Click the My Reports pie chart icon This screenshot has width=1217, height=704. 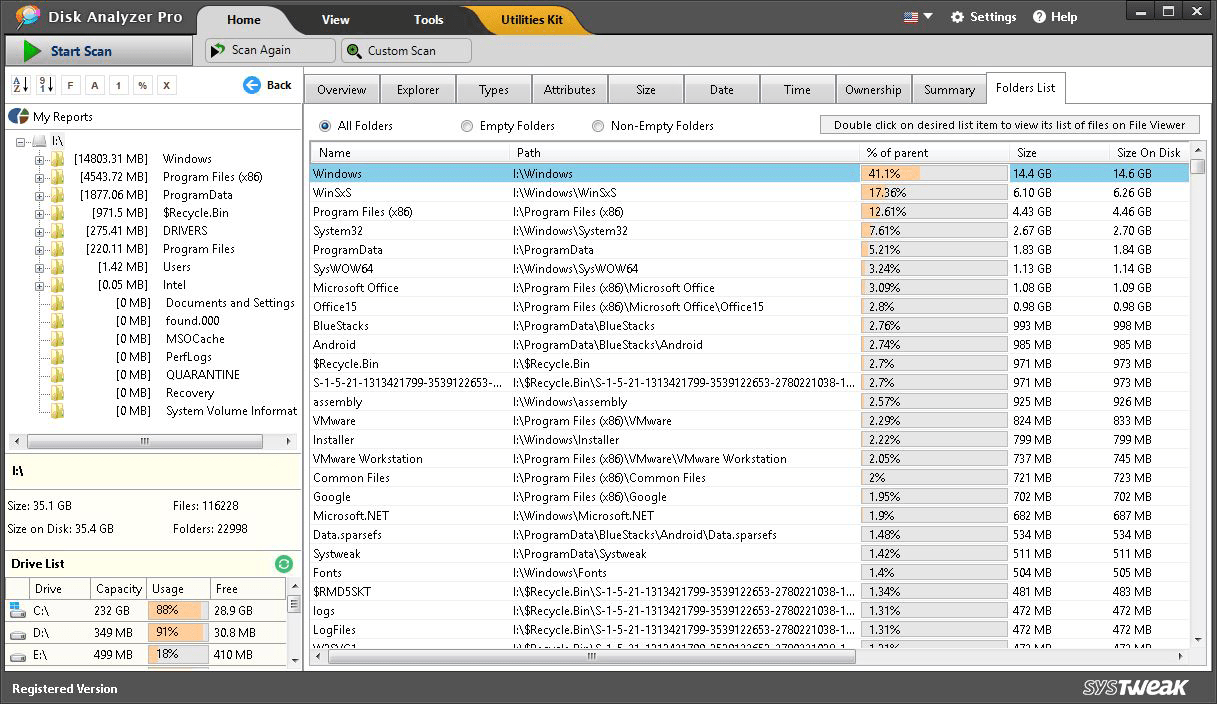point(19,117)
